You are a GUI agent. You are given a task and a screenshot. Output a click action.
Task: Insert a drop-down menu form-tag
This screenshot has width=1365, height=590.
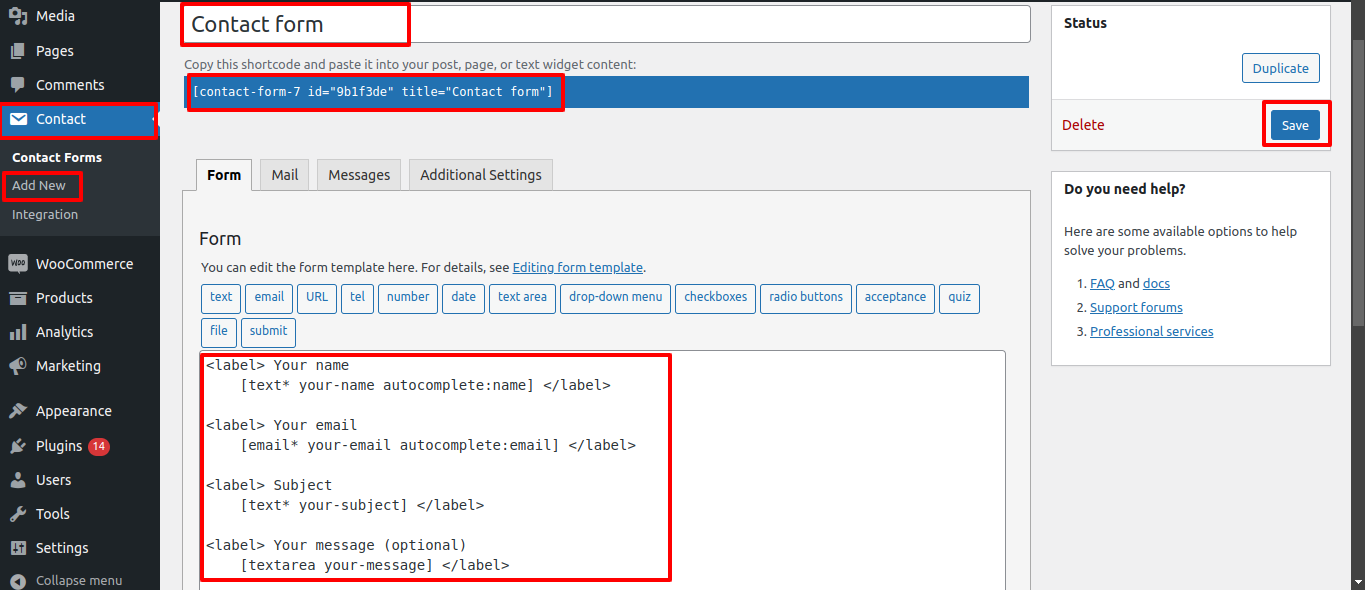click(616, 297)
